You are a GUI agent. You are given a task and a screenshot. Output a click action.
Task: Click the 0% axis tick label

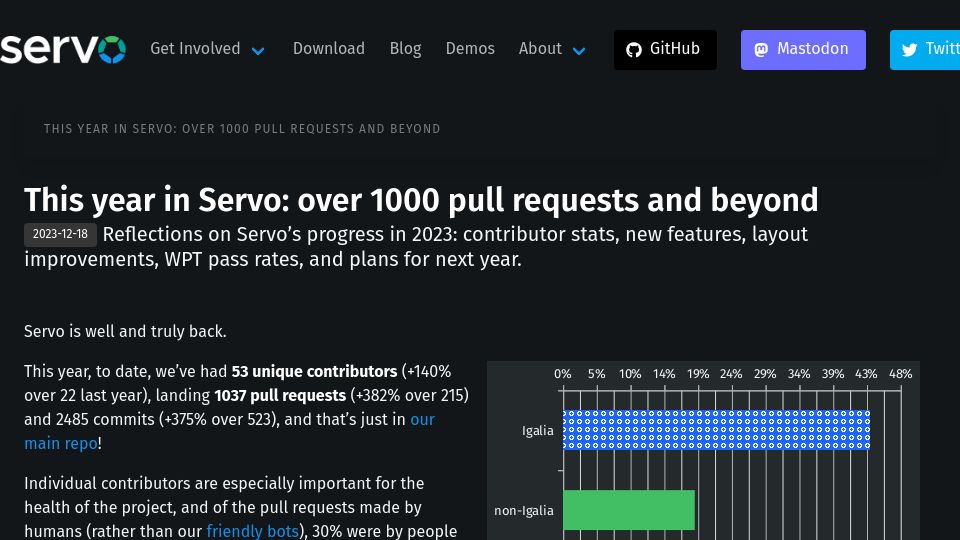click(563, 373)
